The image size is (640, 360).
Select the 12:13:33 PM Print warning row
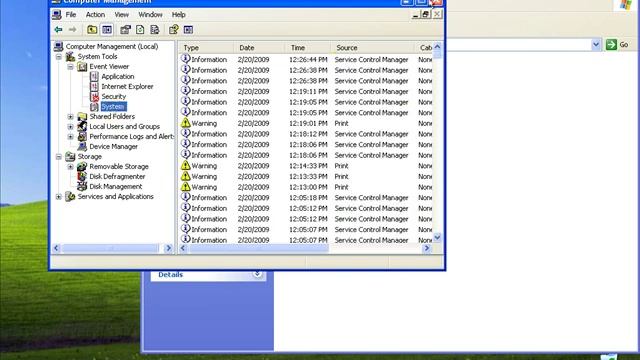[x=306, y=176]
